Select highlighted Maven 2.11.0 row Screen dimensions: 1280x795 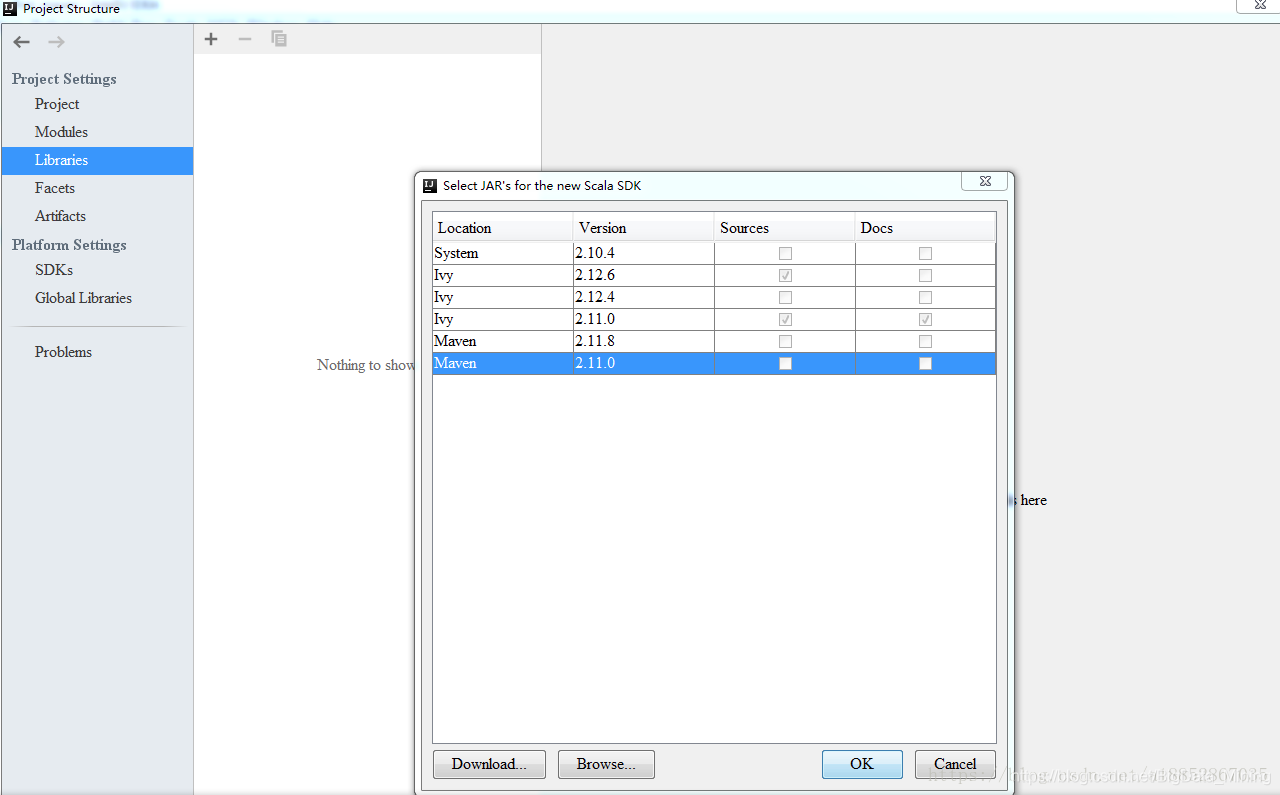714,364
